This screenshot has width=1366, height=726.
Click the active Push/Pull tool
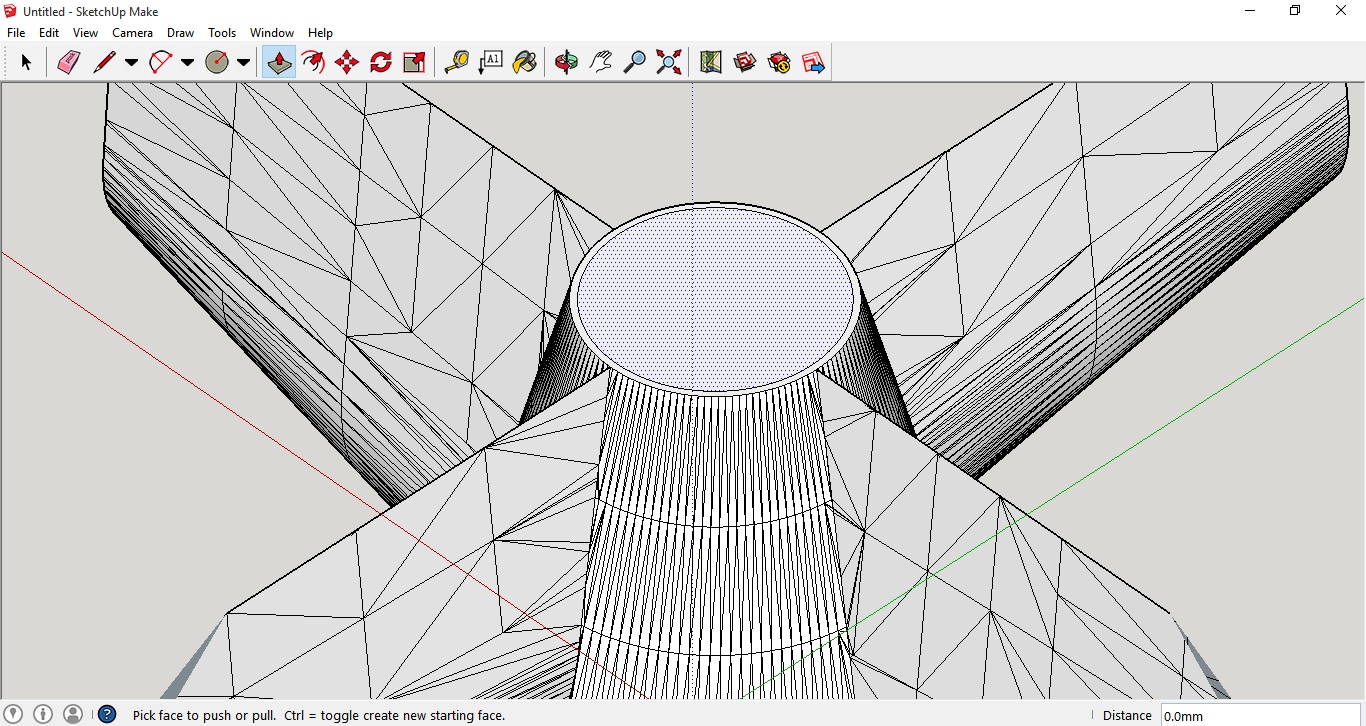pyautogui.click(x=279, y=62)
